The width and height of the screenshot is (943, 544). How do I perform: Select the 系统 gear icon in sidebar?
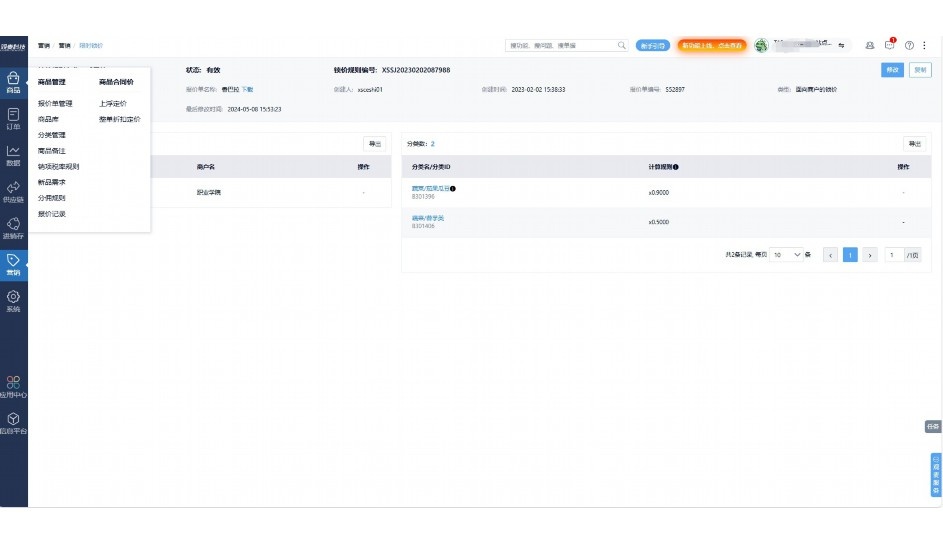(x=13, y=301)
